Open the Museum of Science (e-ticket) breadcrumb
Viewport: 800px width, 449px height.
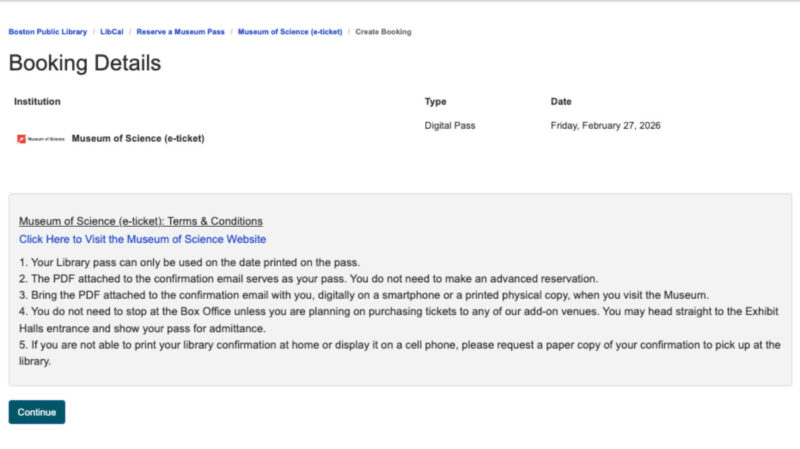pyautogui.click(x=290, y=32)
